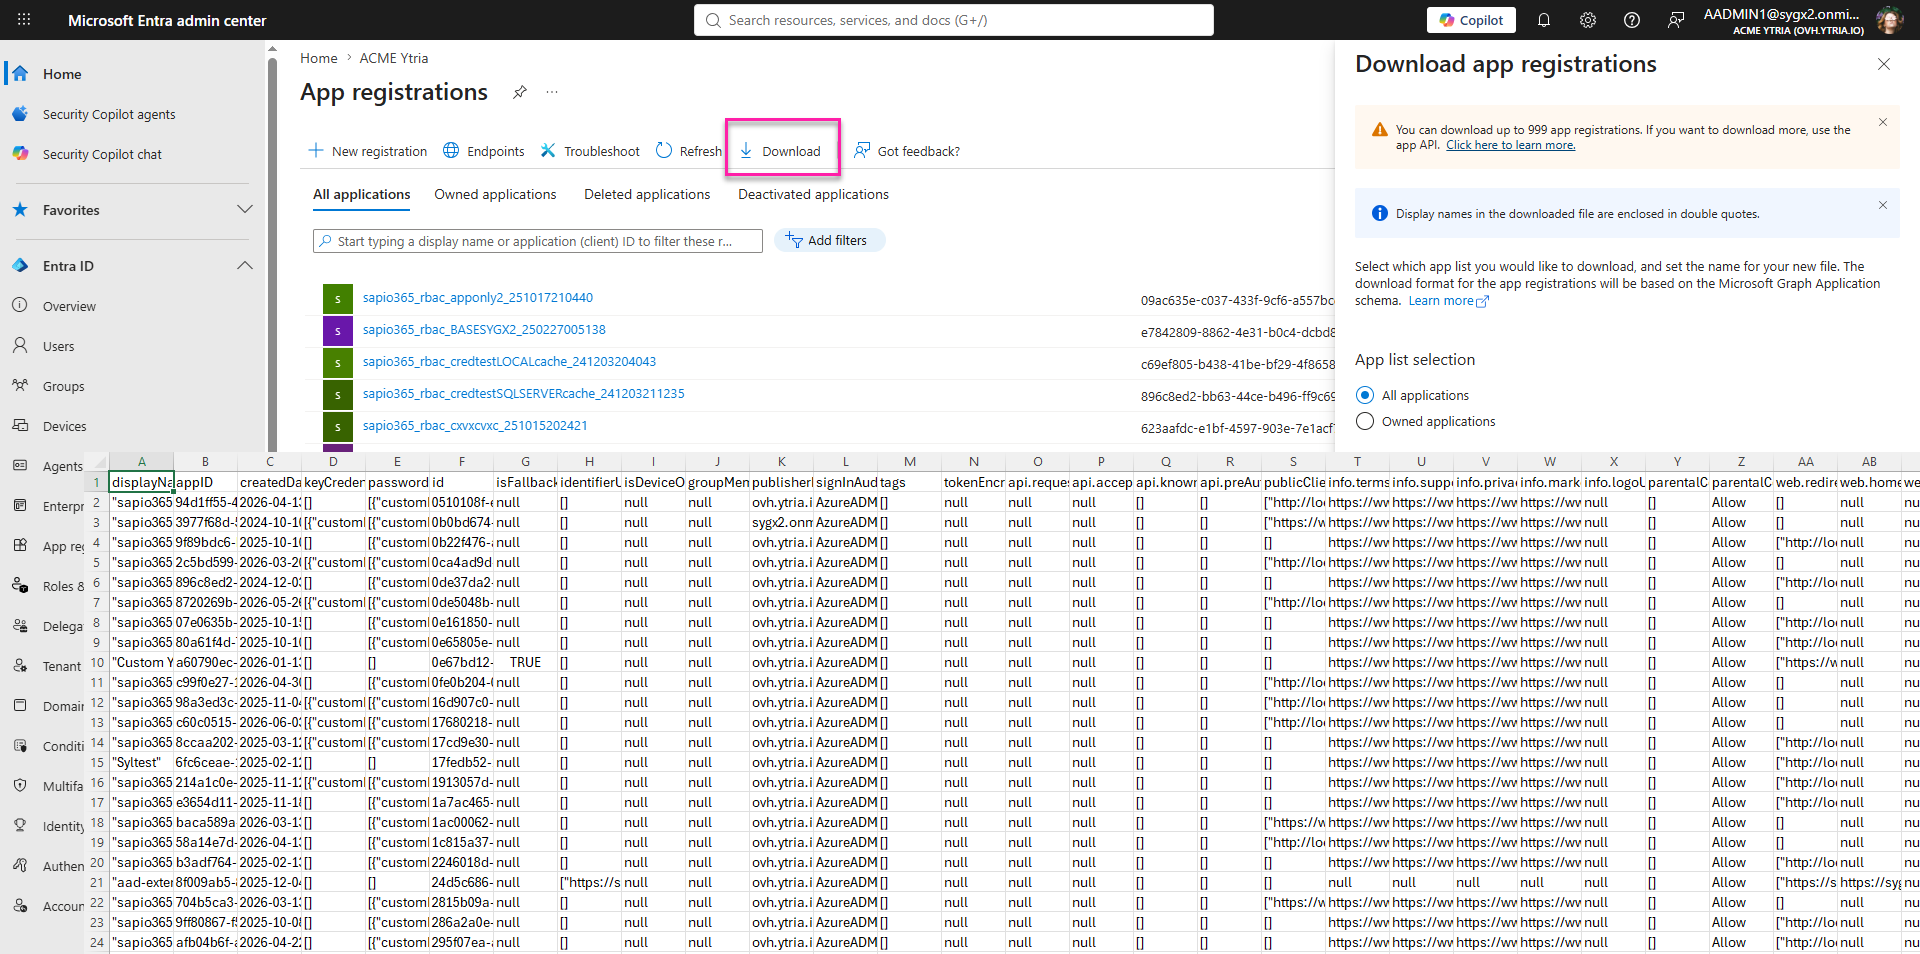Click the Home breadcrumb link
Viewport: 1920px width, 954px height.
[319, 58]
